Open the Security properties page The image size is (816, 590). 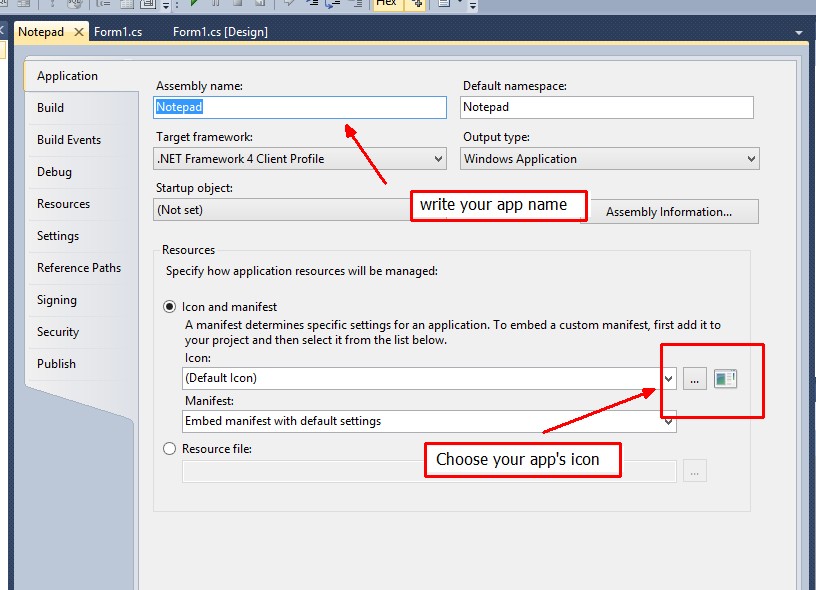(82, 331)
